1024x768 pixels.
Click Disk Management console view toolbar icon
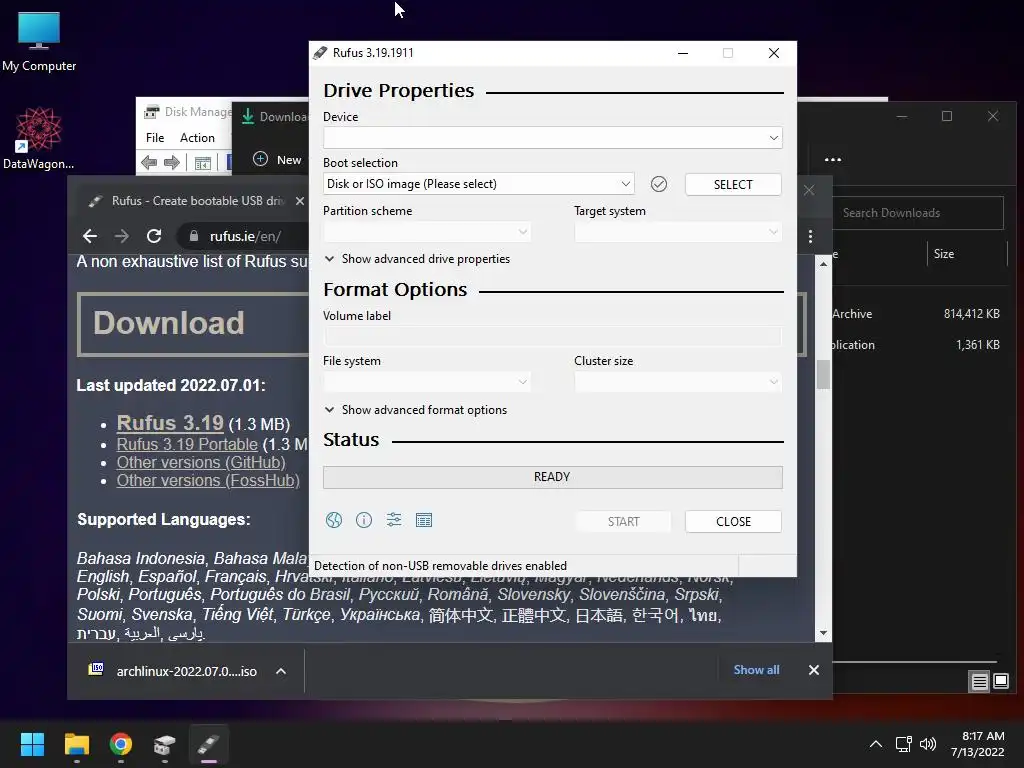pyautogui.click(x=202, y=163)
